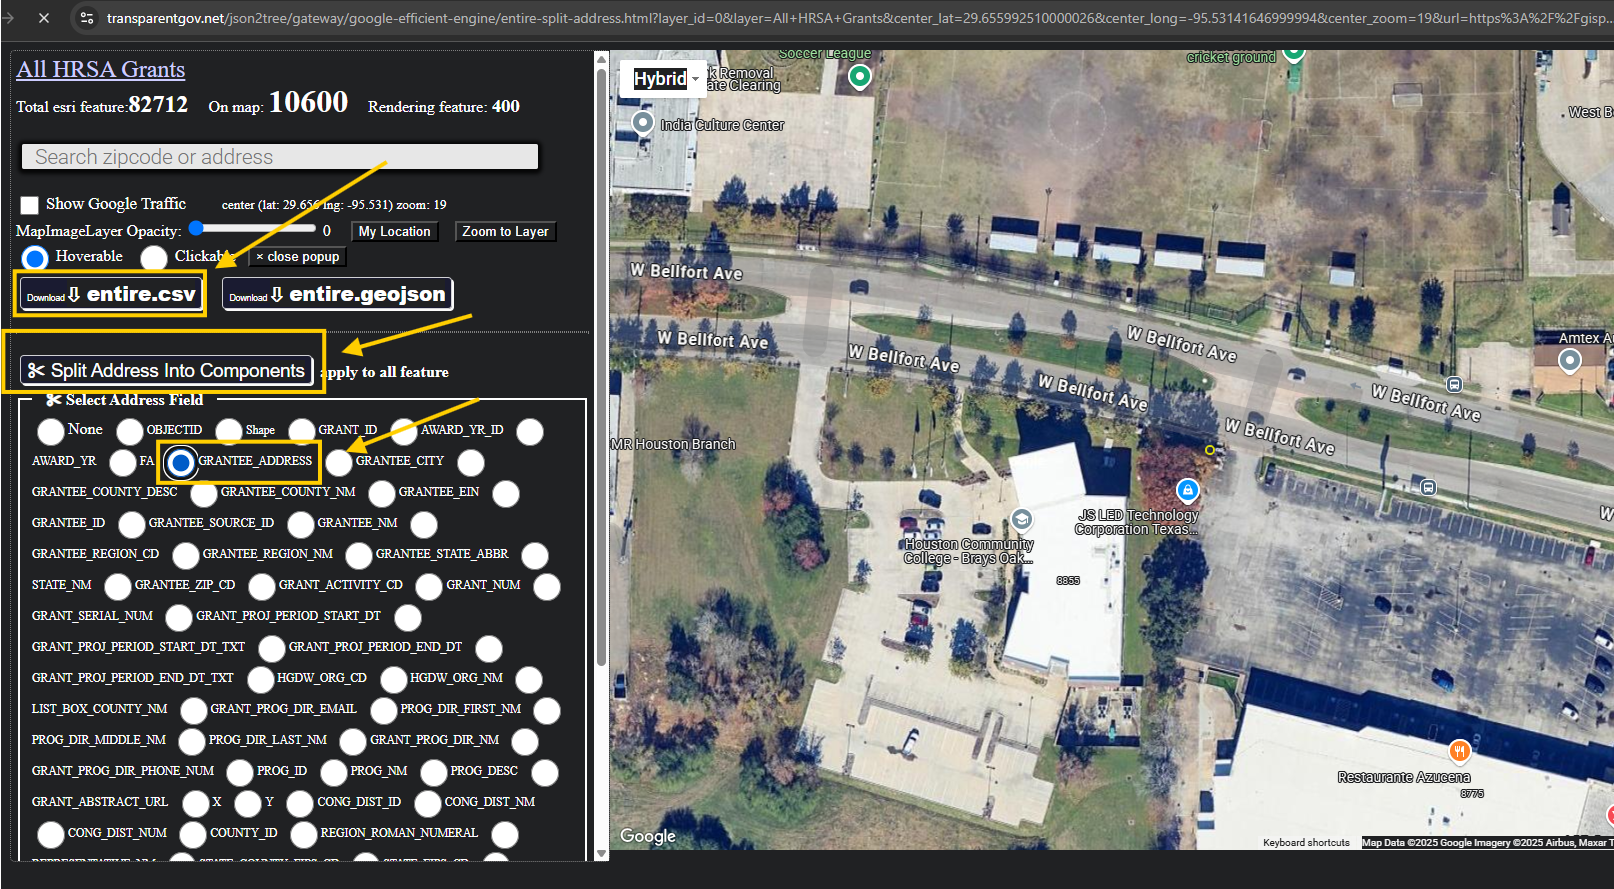Open site information icon in address bar
The image size is (1614, 889).
tap(87, 18)
